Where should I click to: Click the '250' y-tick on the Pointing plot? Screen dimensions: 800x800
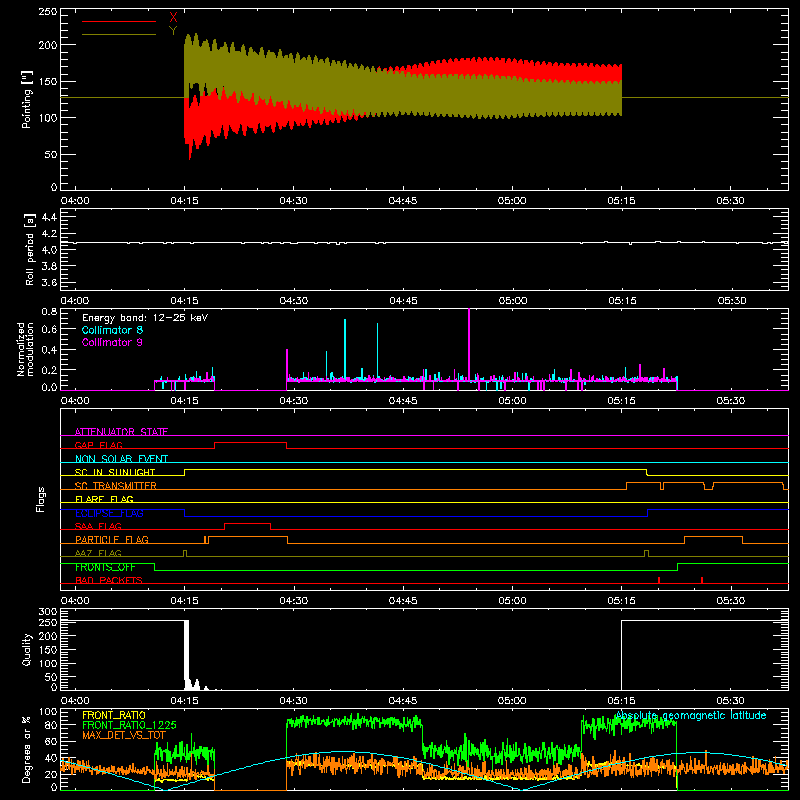(x=47, y=12)
